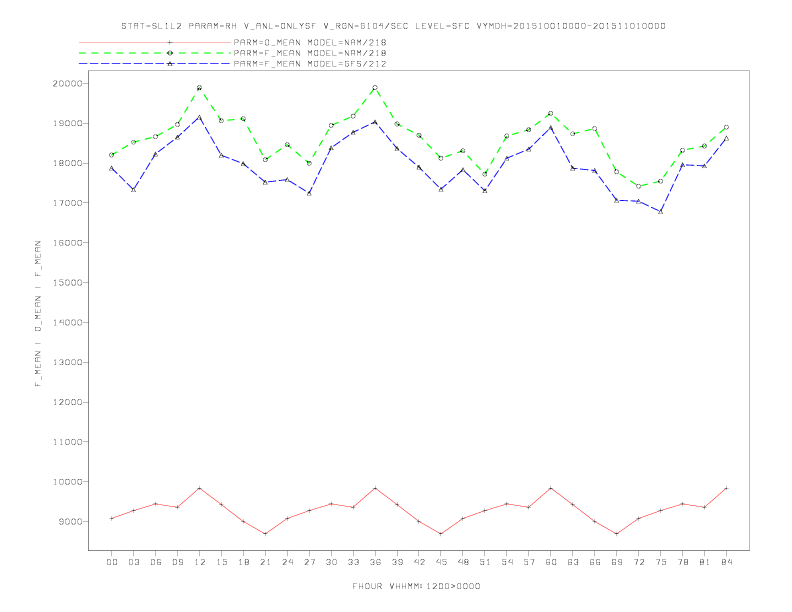Click the y-axis label 9000
The width and height of the screenshot is (792, 612).
click(x=71, y=522)
